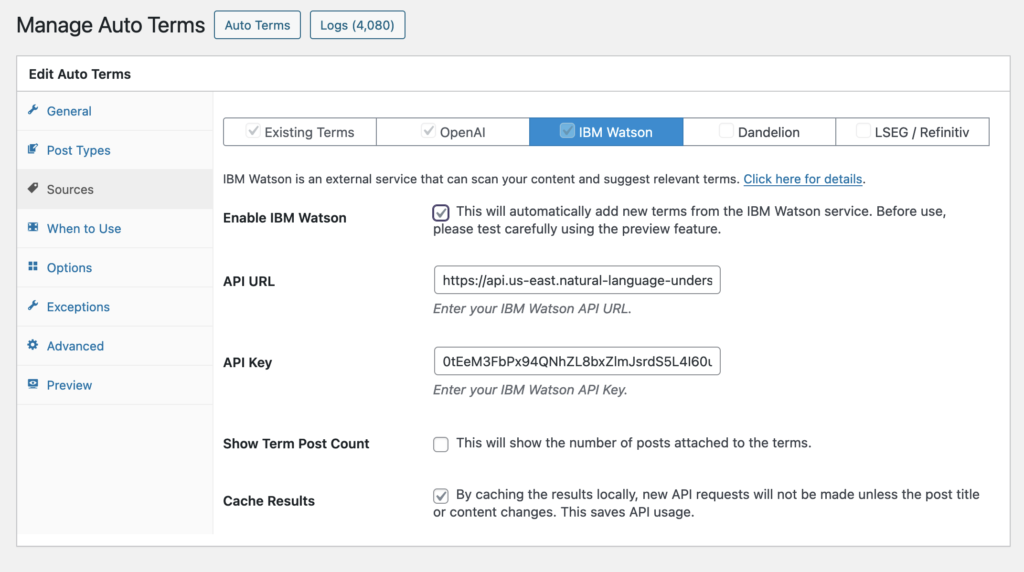Image resolution: width=1024 pixels, height=572 pixels.
Task: Toggle the IBM Watson tab checkbox
Action: coord(567,131)
